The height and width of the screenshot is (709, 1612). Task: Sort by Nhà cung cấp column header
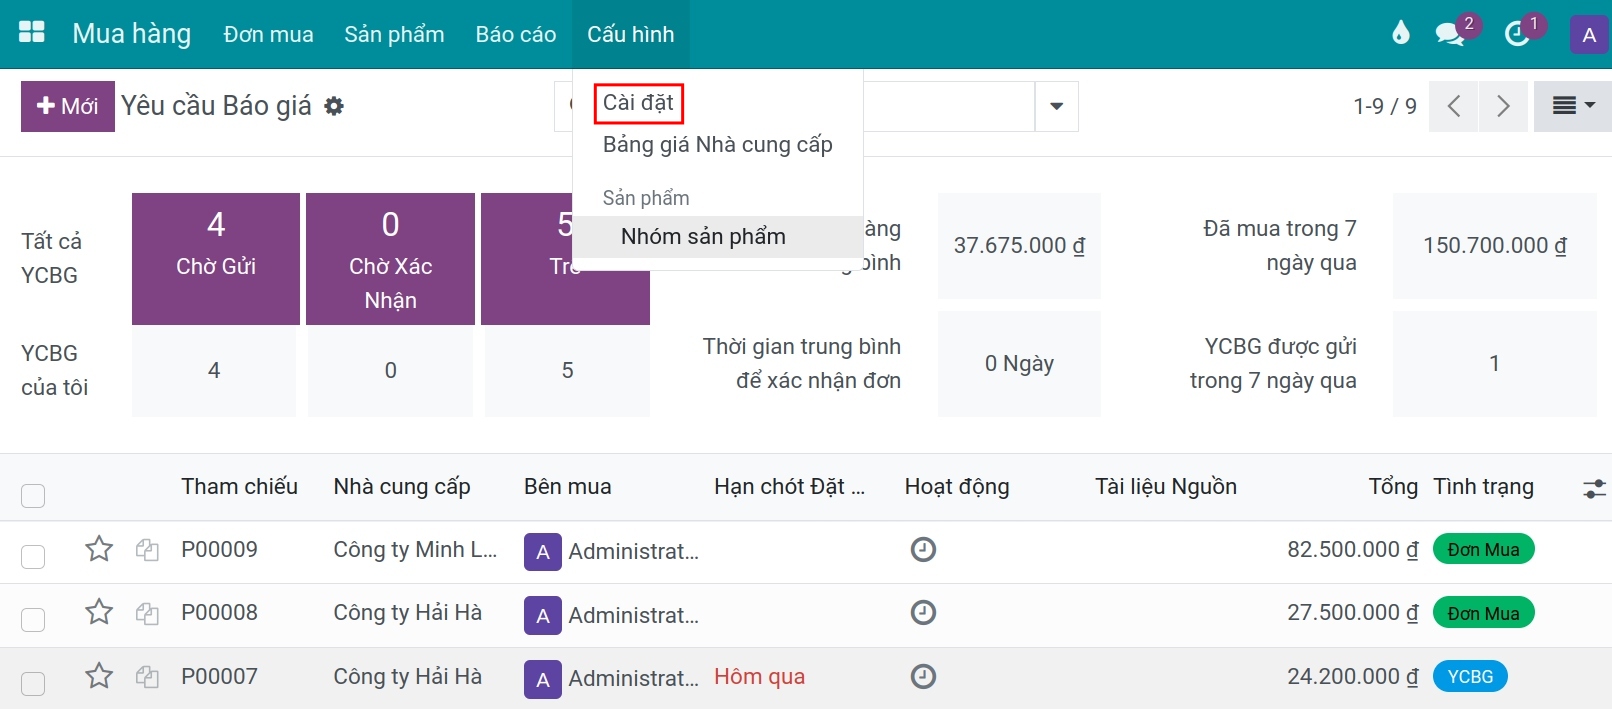[402, 487]
